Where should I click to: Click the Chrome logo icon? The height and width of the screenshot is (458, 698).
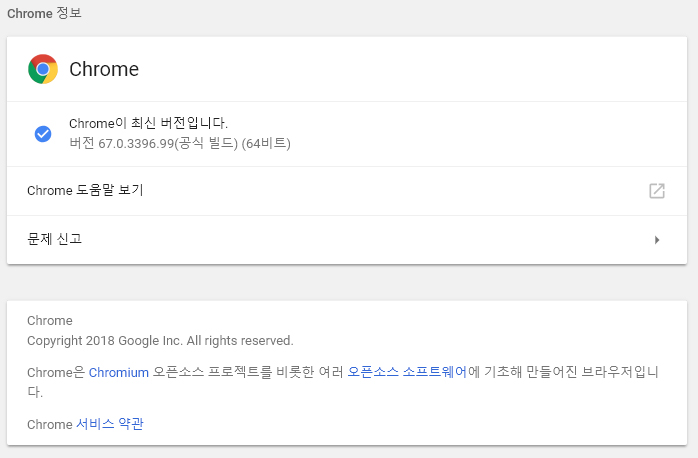click(43, 69)
